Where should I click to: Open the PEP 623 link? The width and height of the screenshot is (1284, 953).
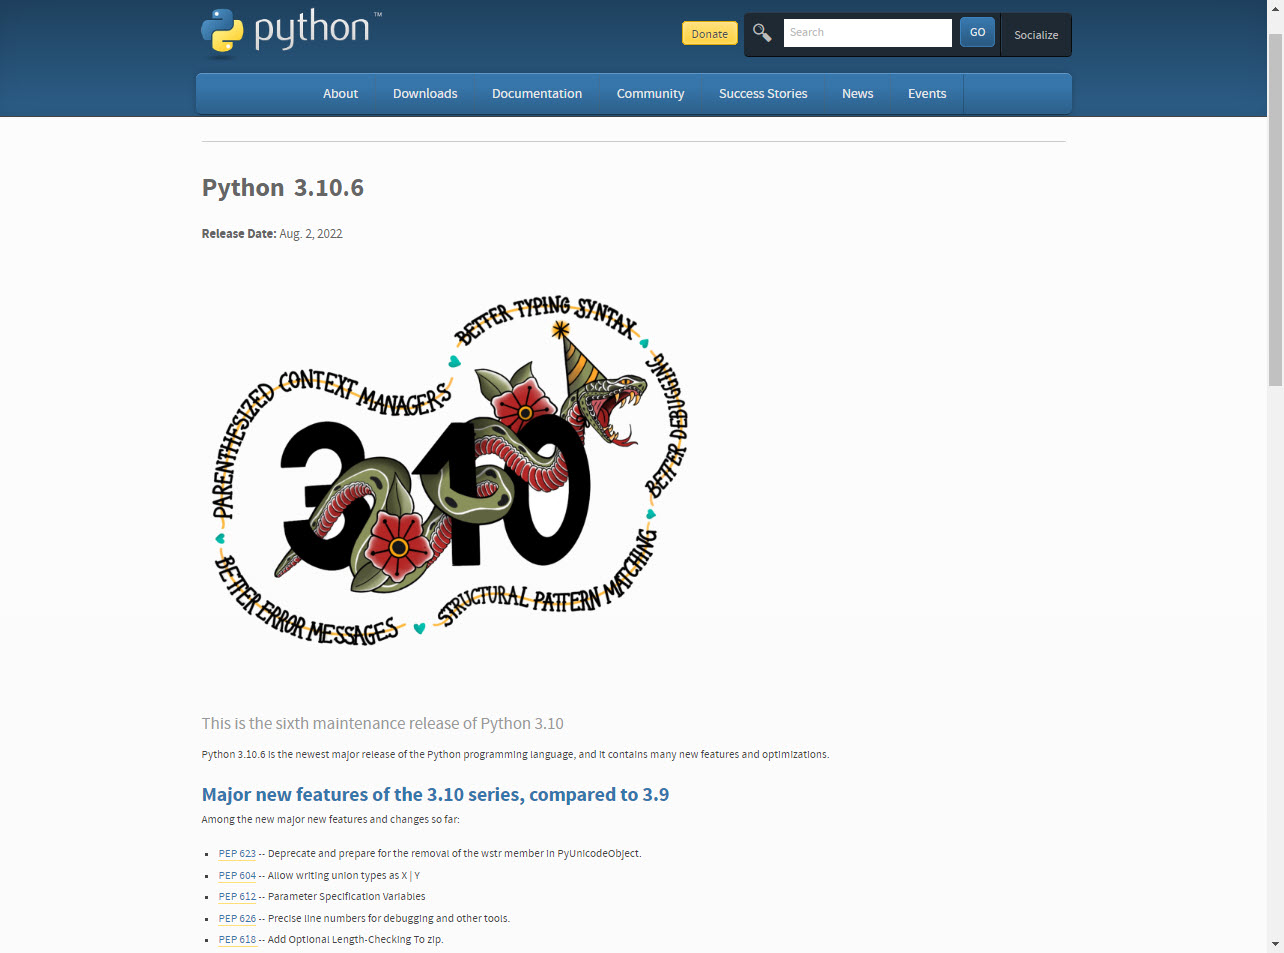tap(237, 854)
